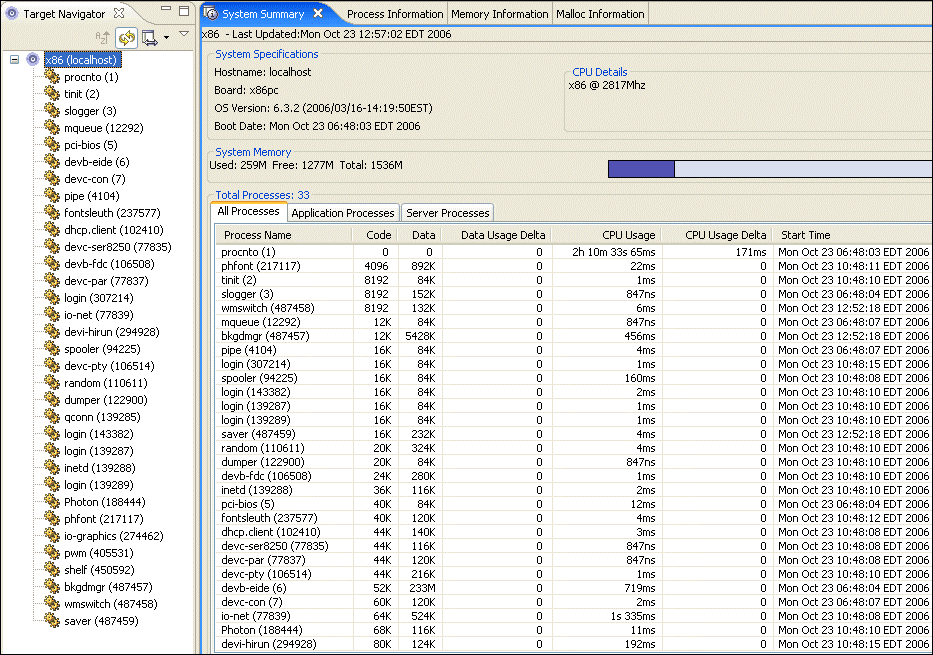The width and height of the screenshot is (933, 655).
Task: Show the Application Processes tab
Action: (x=343, y=212)
